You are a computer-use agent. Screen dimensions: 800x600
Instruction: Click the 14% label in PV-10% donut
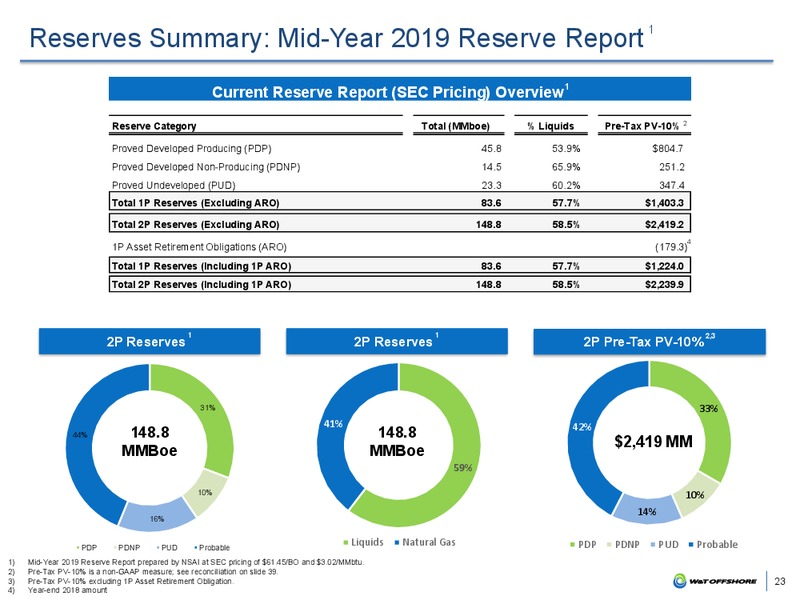coord(647,512)
